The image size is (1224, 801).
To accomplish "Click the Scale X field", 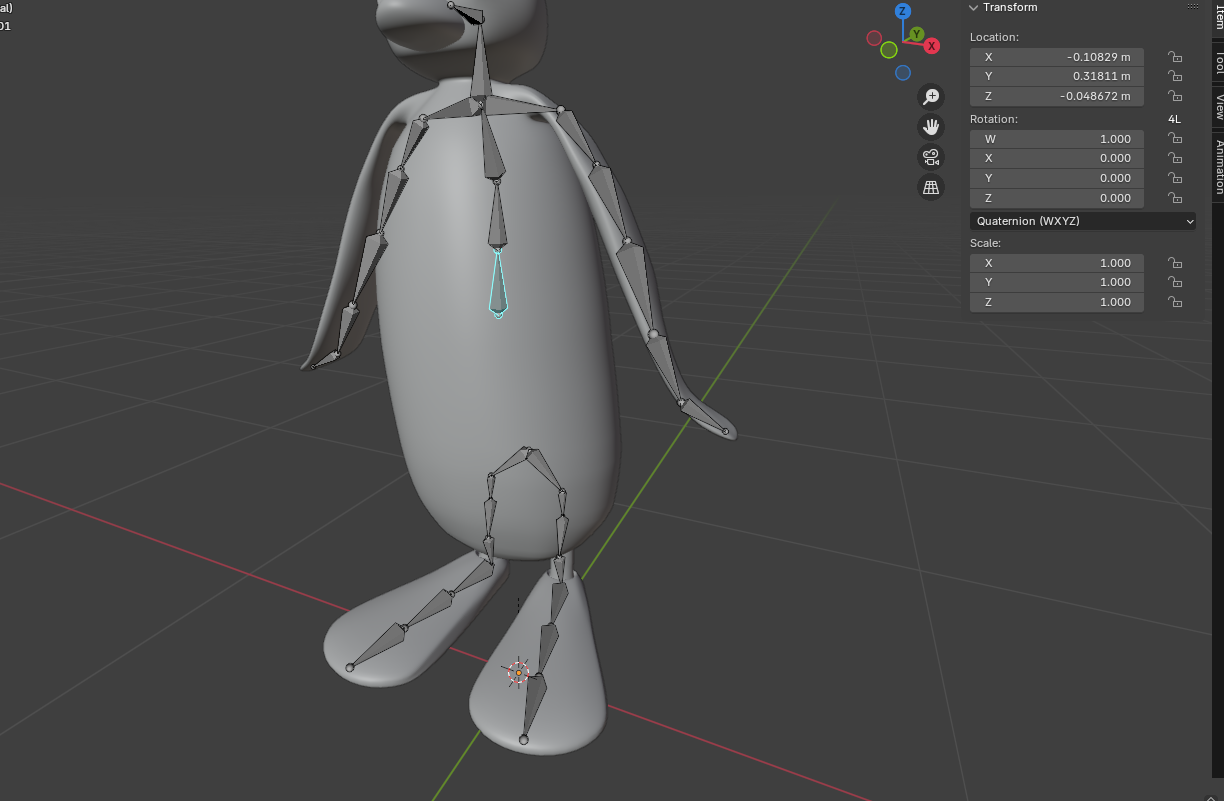I will point(1057,263).
